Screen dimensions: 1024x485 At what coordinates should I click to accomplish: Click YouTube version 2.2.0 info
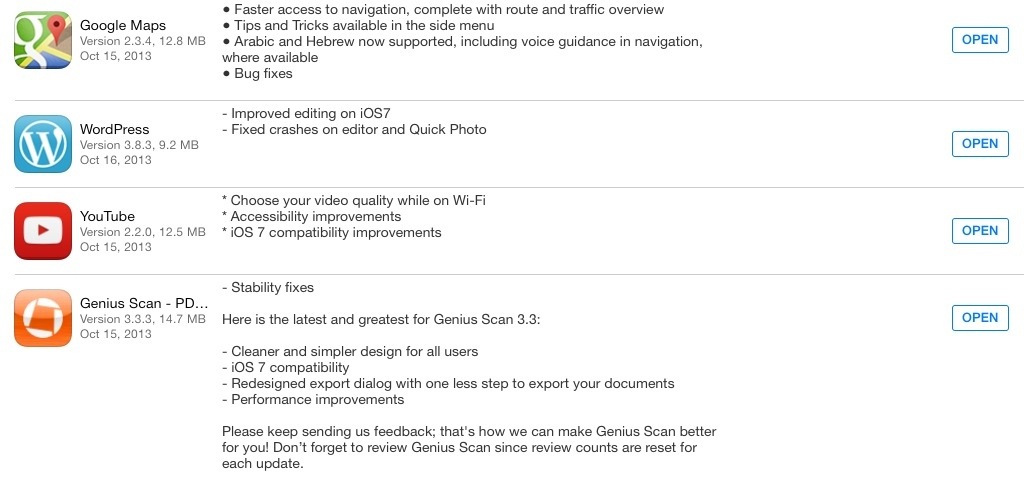coord(142,232)
